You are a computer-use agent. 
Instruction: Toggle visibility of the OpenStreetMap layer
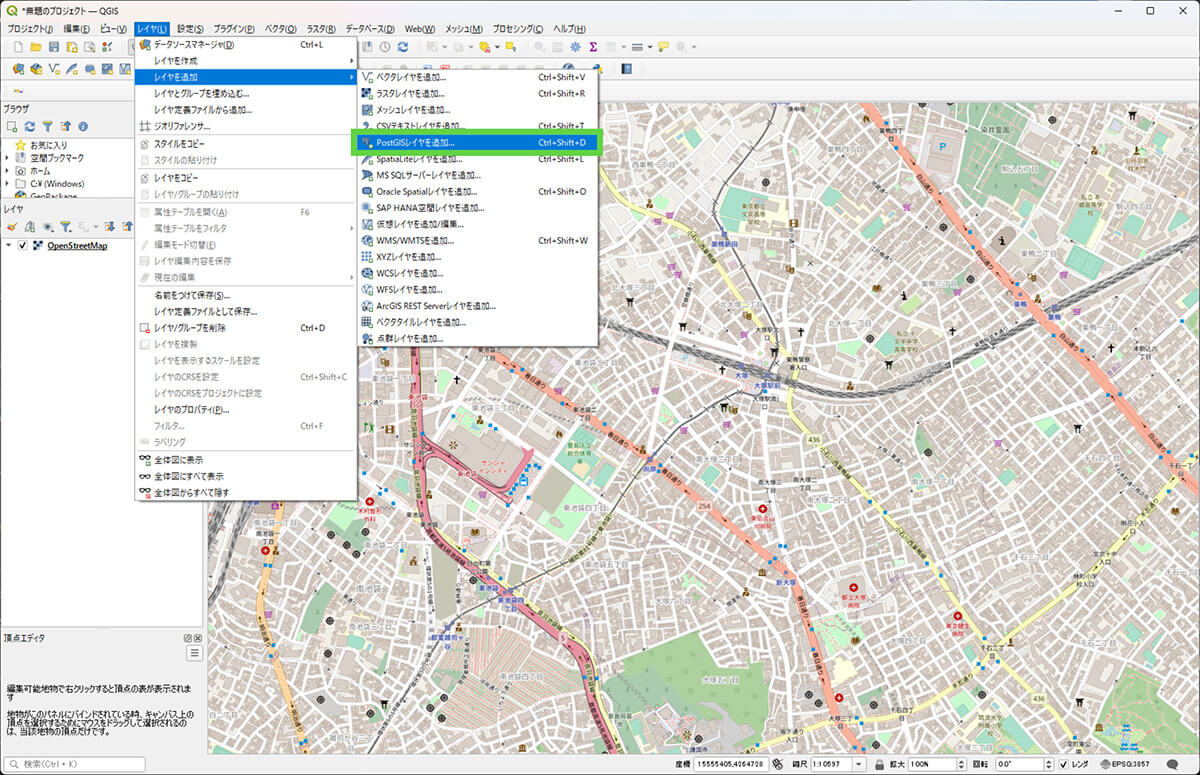point(23,246)
